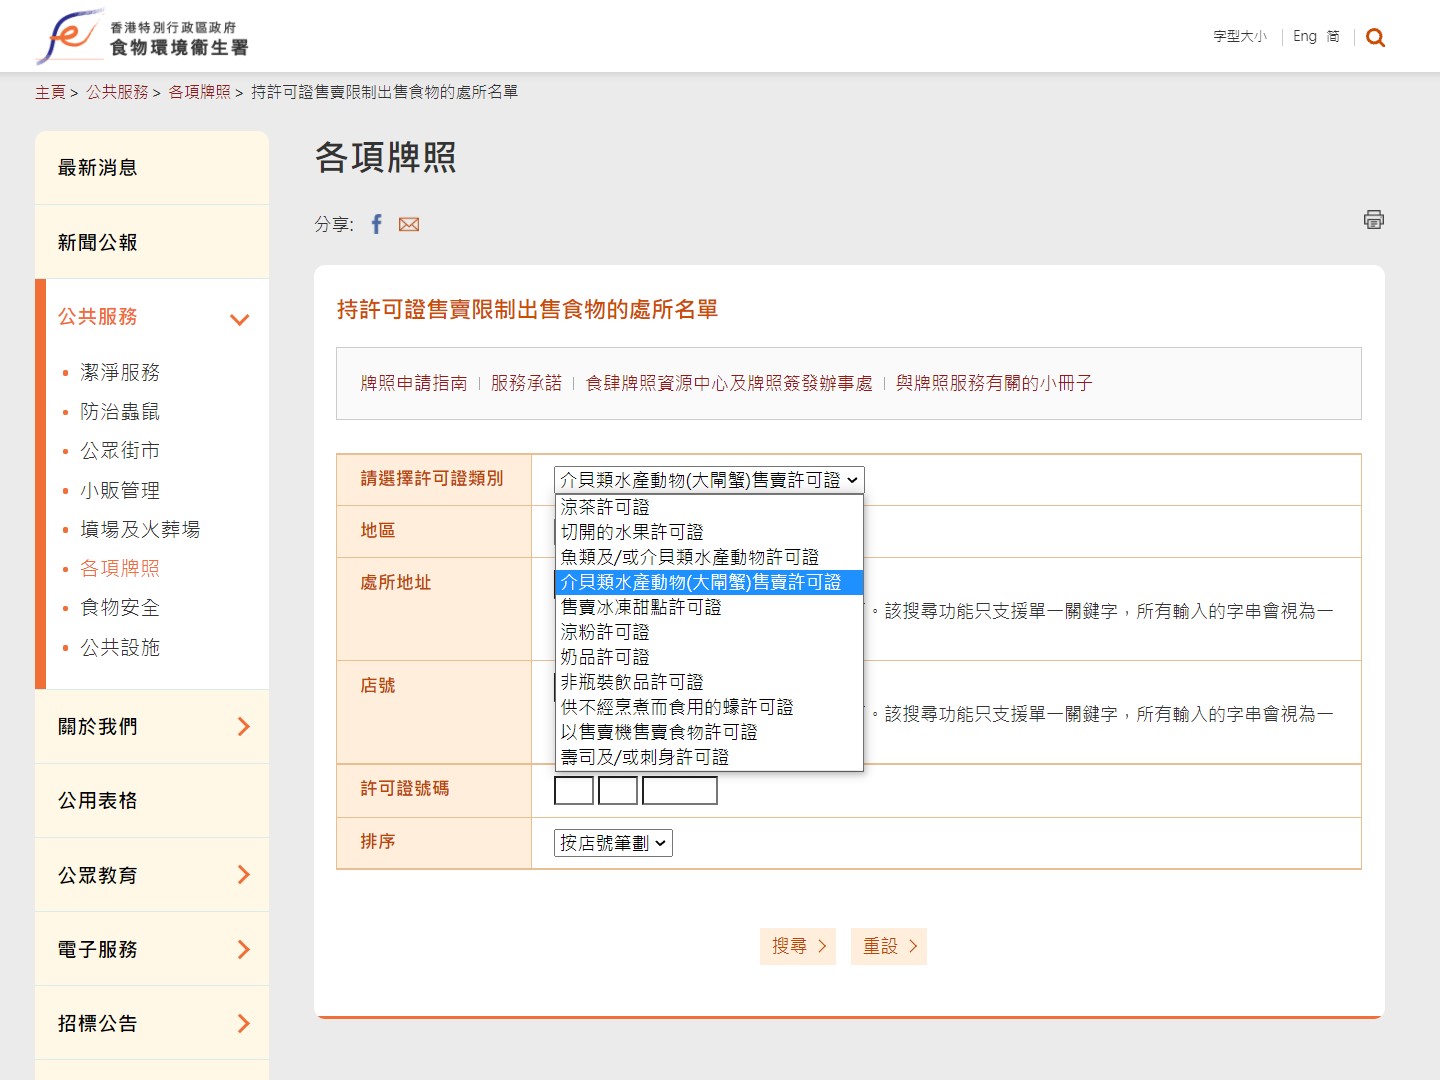The width and height of the screenshot is (1440, 1080).
Task: Go to 主頁 breadcrumb link
Action: pyautogui.click(x=50, y=92)
